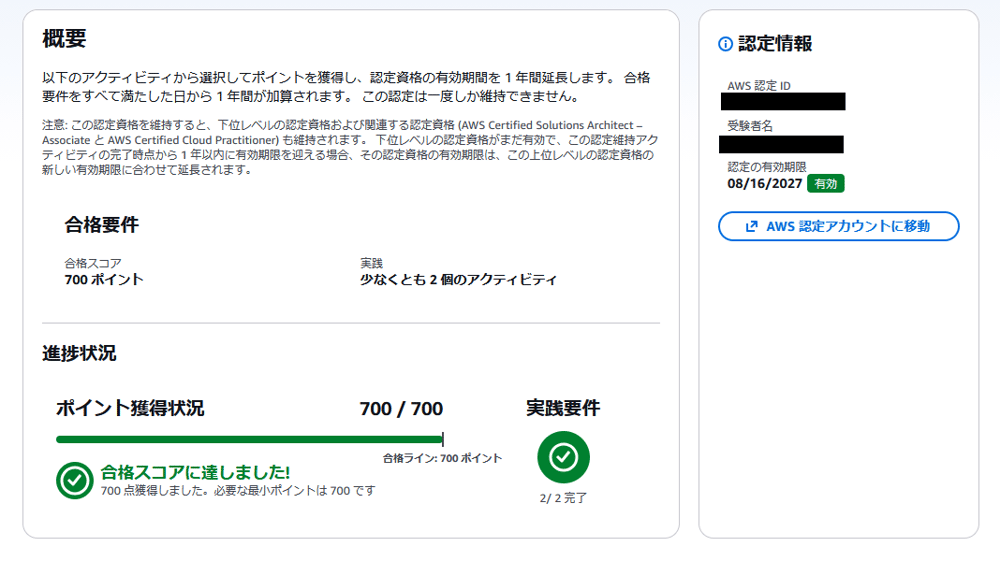This screenshot has height=561, width=1000.
Task: Click the 認定情報 panel heading
Action: [775, 44]
